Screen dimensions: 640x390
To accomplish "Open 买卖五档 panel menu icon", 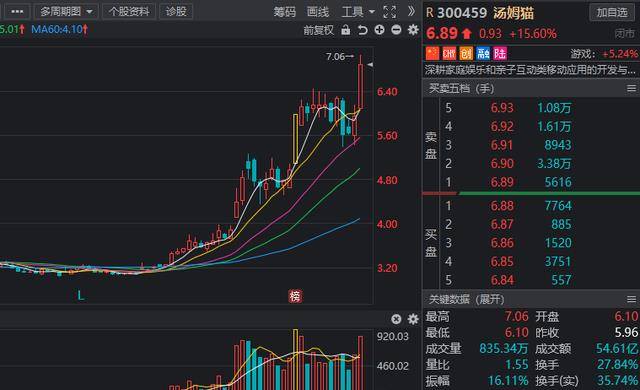I will point(631,88).
